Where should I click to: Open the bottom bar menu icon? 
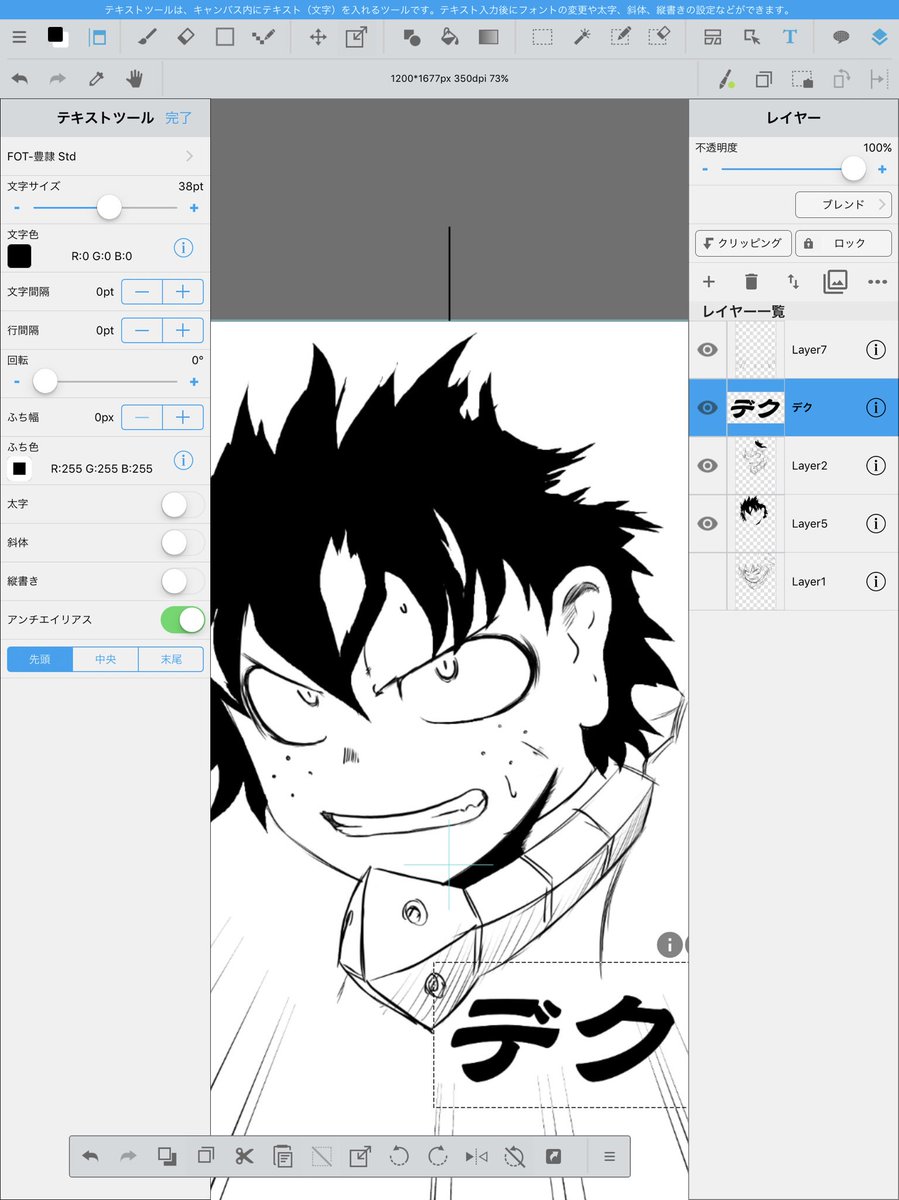point(609,1157)
